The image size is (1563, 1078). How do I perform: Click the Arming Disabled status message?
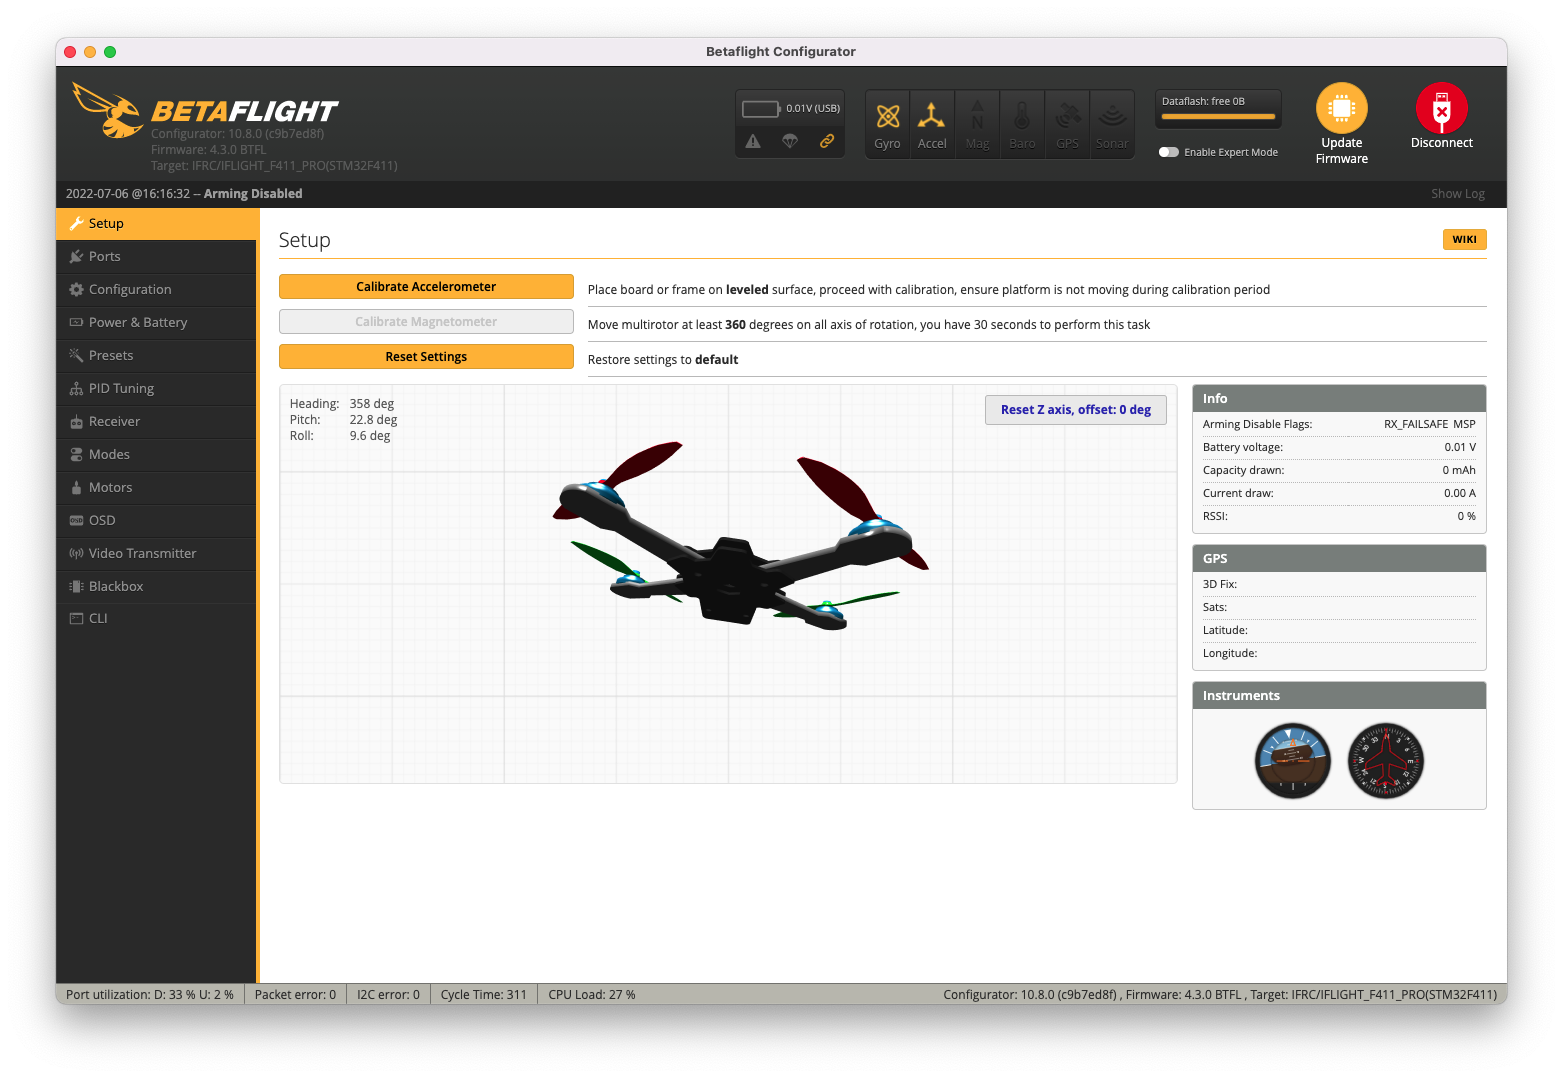point(253,194)
